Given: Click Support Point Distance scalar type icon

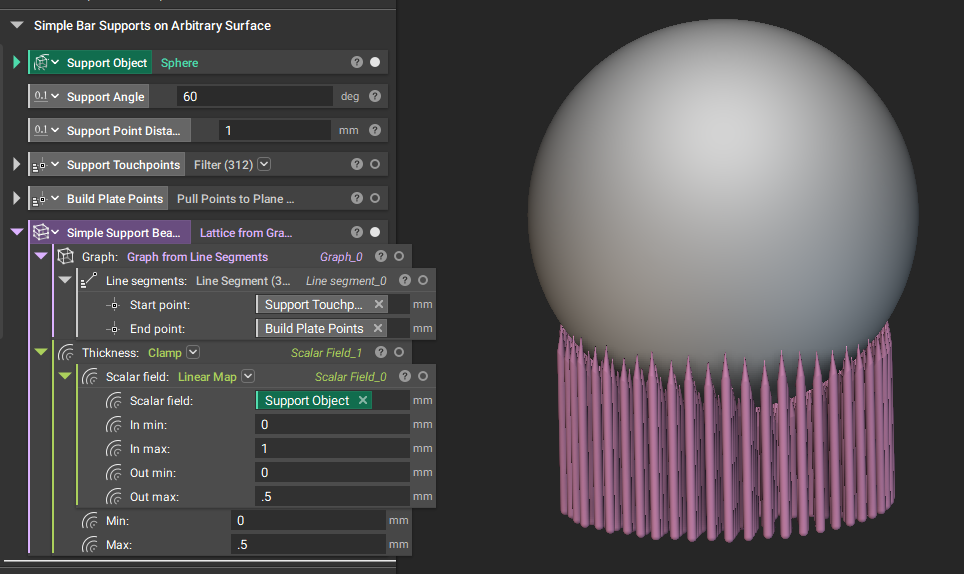Looking at the screenshot, I should [x=41, y=130].
